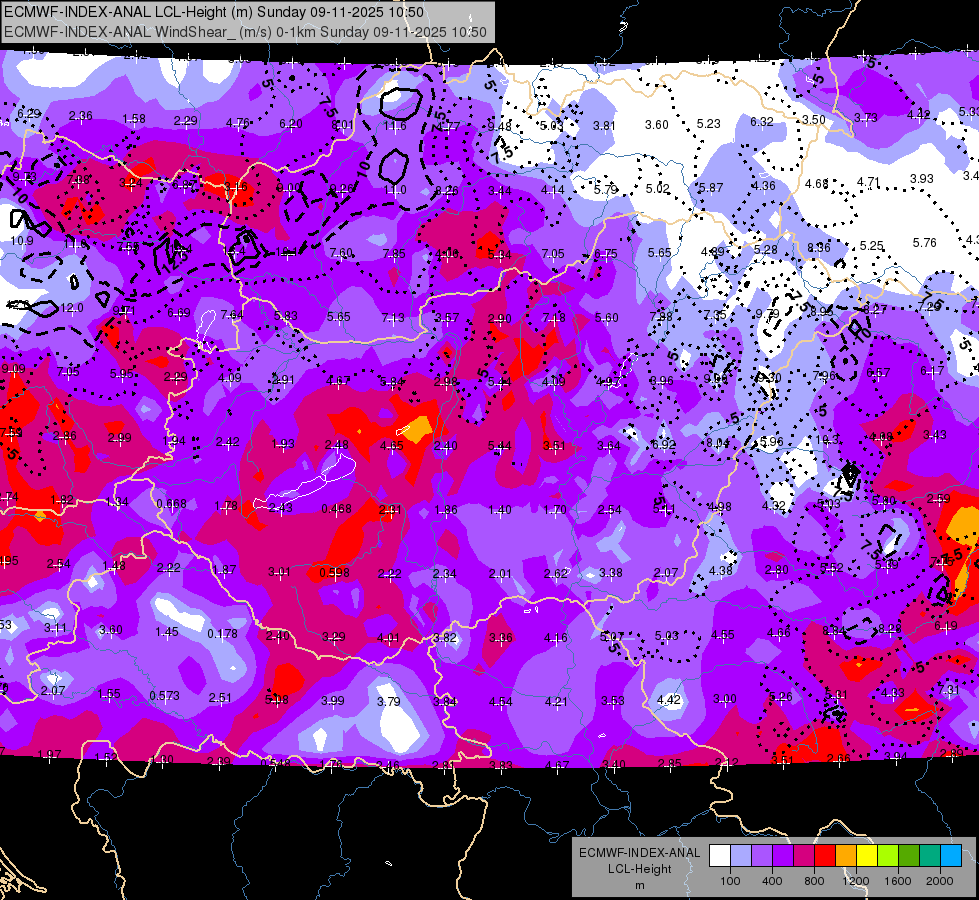Viewport: 979px width, 900px height.
Task: Click the wind shear value 4.42
Action: [669, 700]
